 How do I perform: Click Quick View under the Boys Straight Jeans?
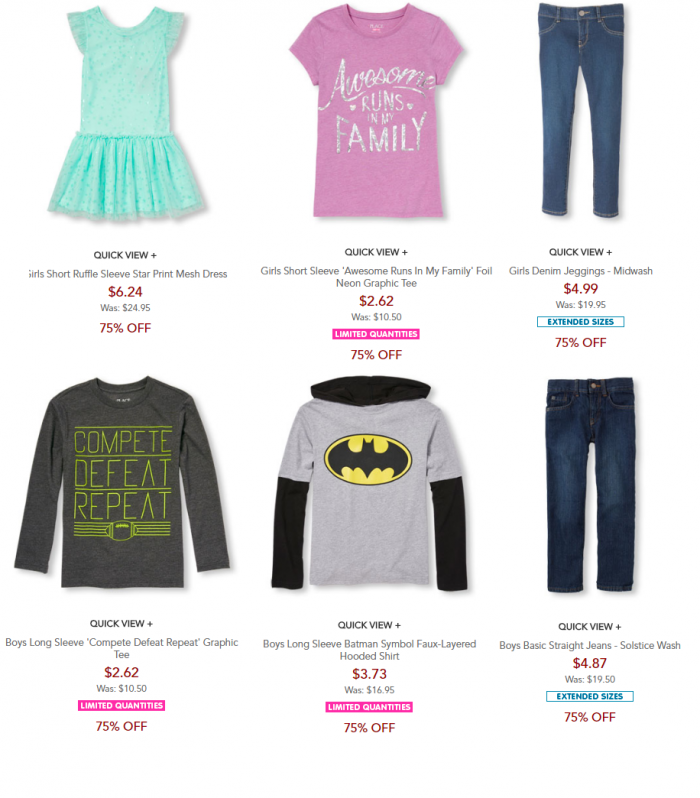tap(590, 626)
